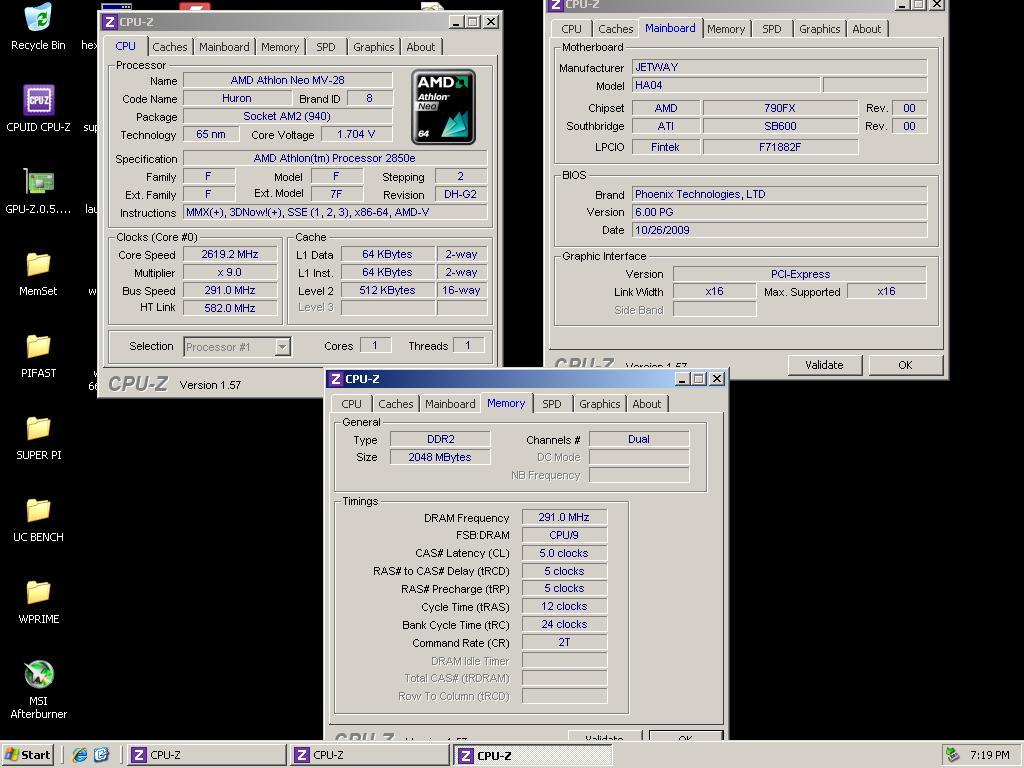Open SPD tab in Mainboard window
This screenshot has width=1024, height=768.
[771, 29]
